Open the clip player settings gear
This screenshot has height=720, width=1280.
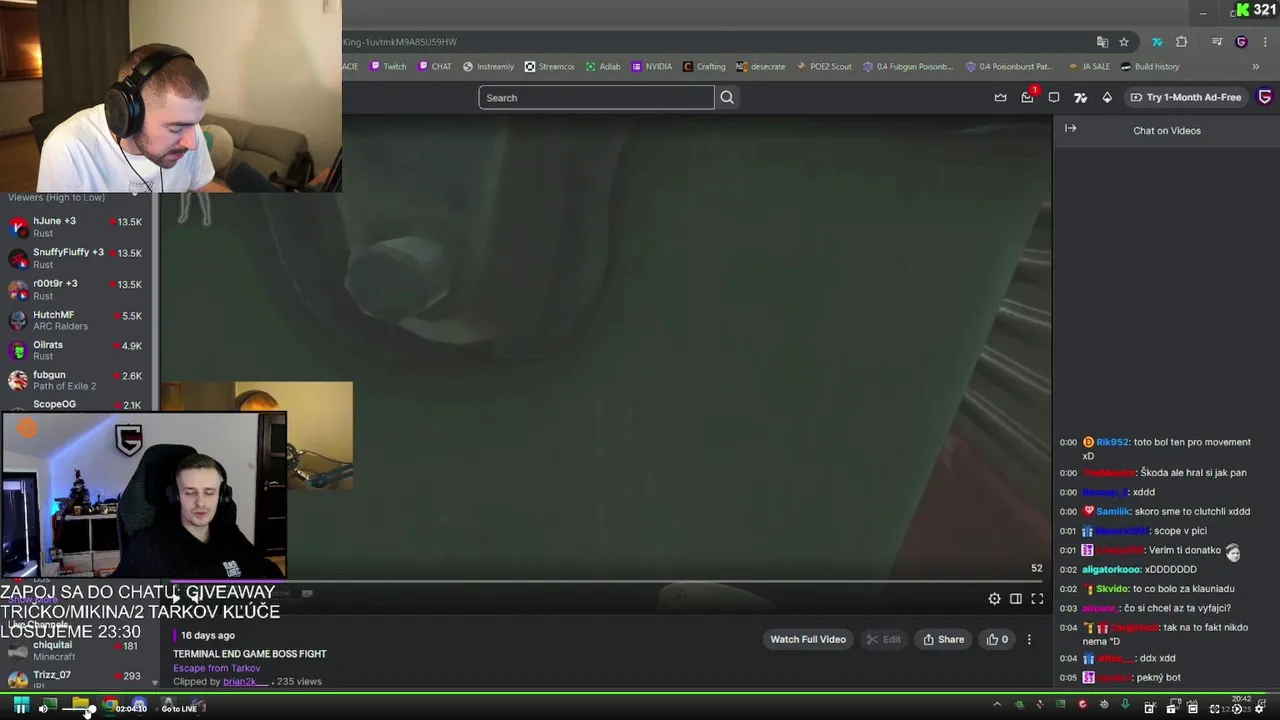[x=994, y=599]
